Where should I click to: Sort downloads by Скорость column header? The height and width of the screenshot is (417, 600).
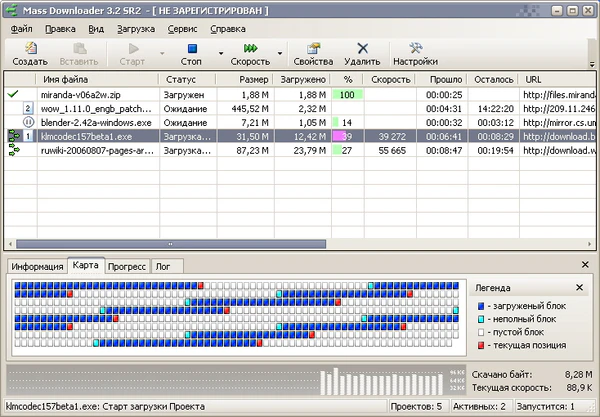tap(389, 78)
